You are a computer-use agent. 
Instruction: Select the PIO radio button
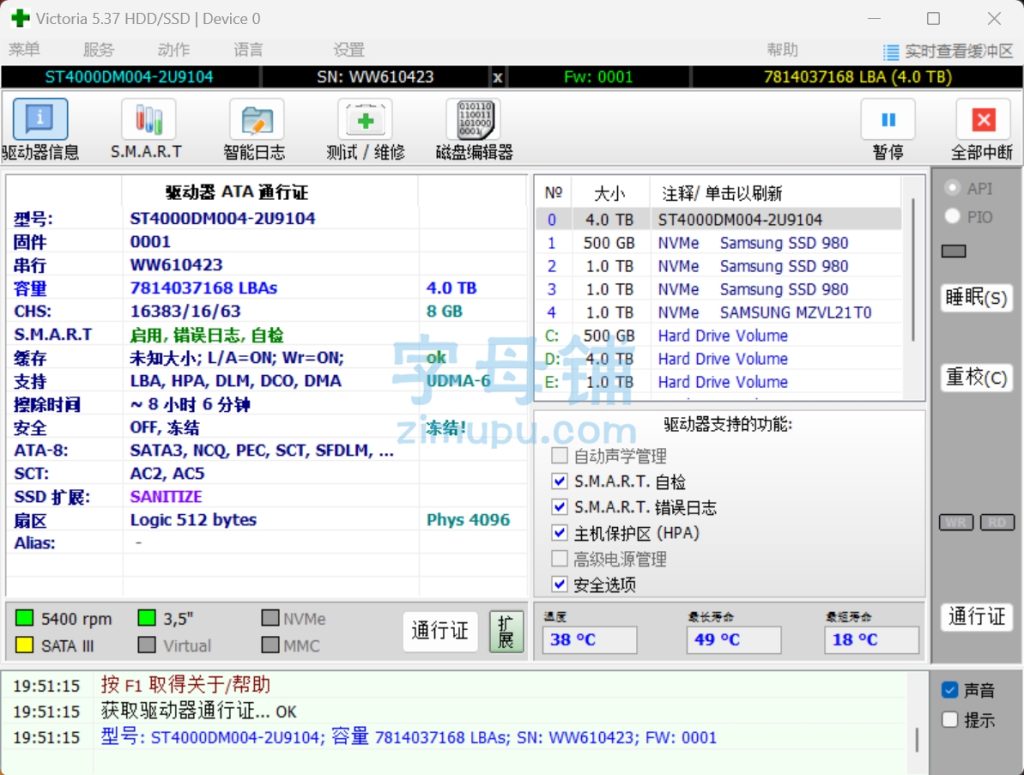tap(952, 216)
